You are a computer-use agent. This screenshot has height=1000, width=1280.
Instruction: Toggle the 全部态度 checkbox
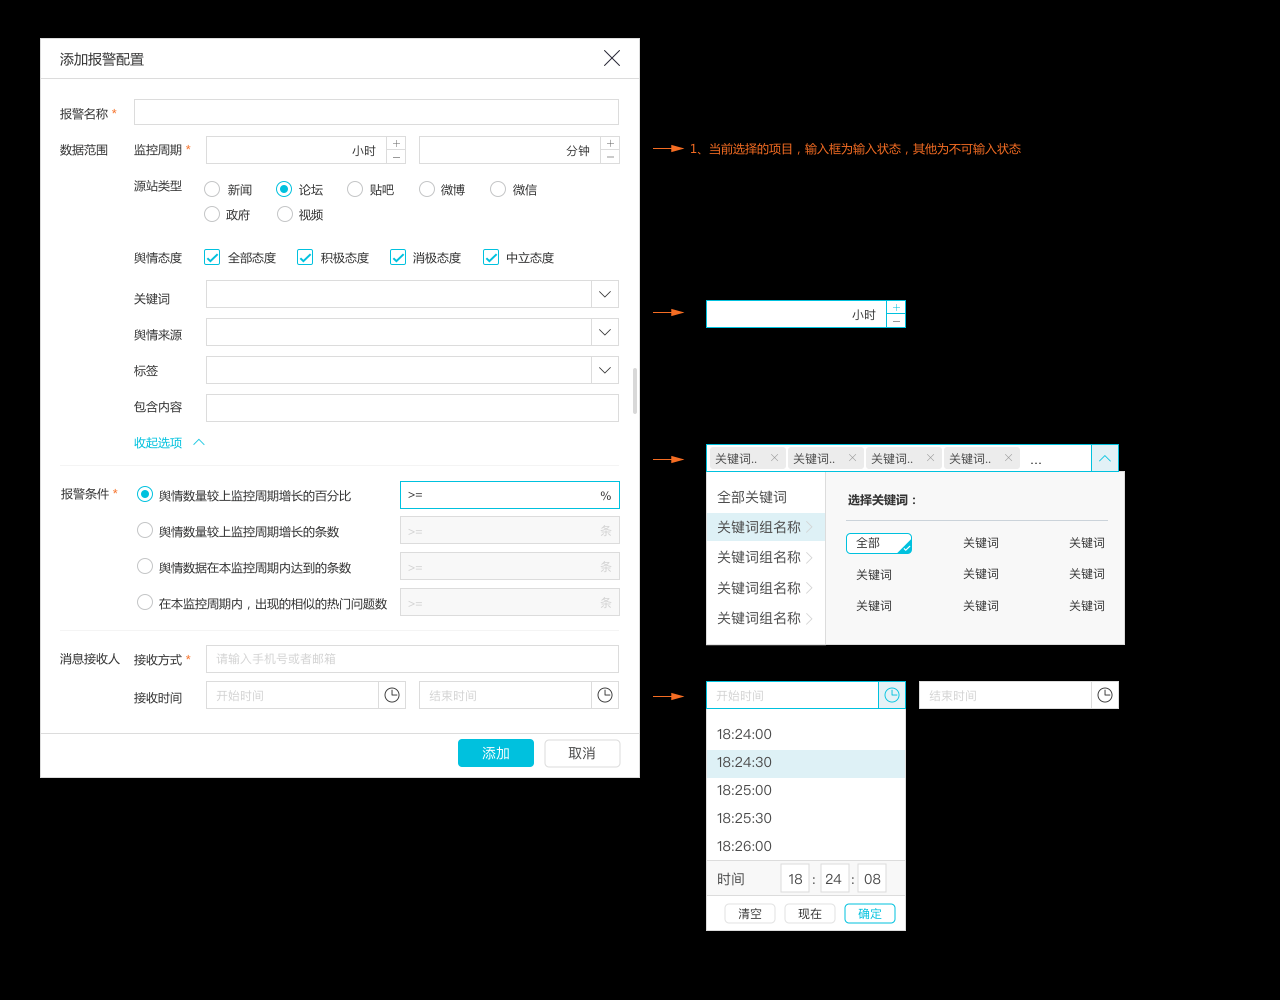point(212,257)
